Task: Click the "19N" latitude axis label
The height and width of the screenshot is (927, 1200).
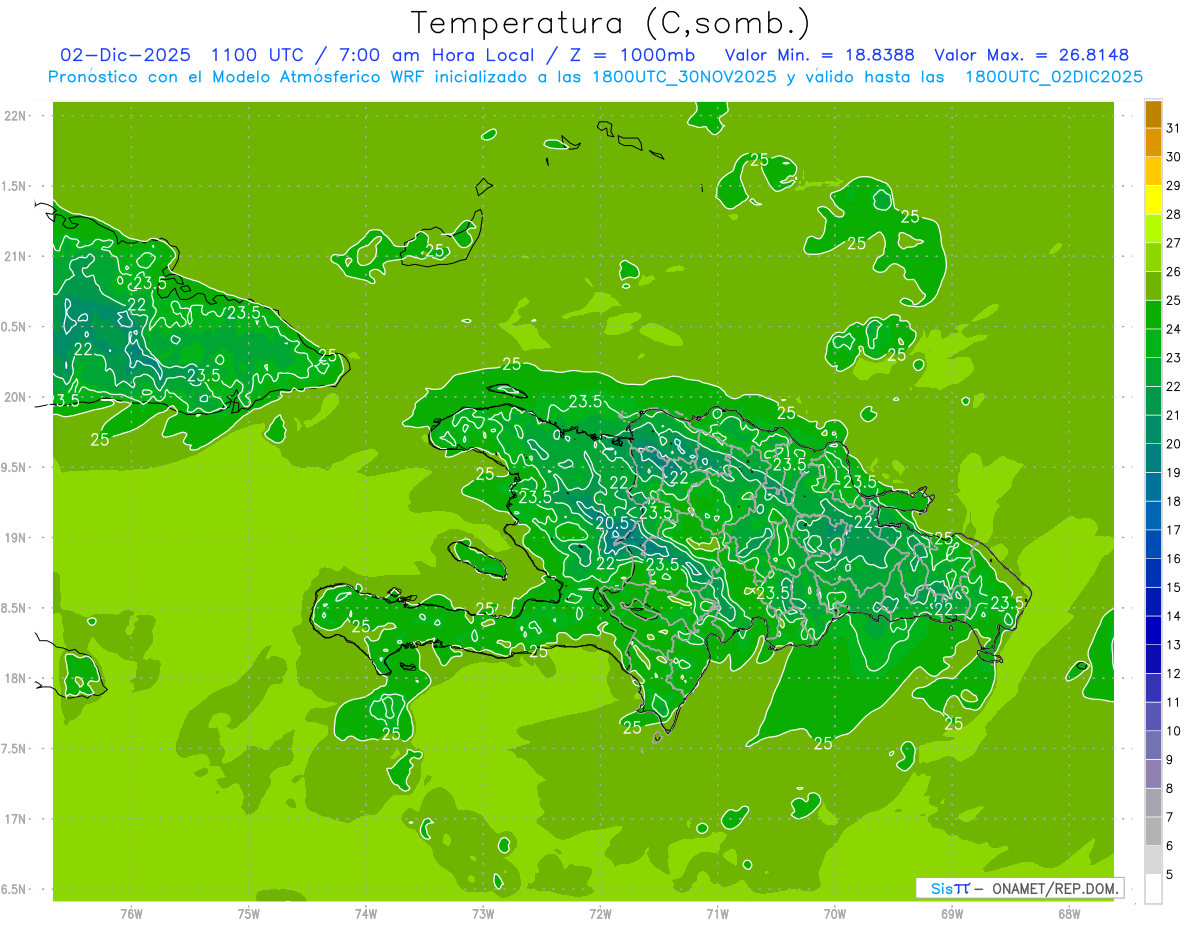Action: click(16, 538)
